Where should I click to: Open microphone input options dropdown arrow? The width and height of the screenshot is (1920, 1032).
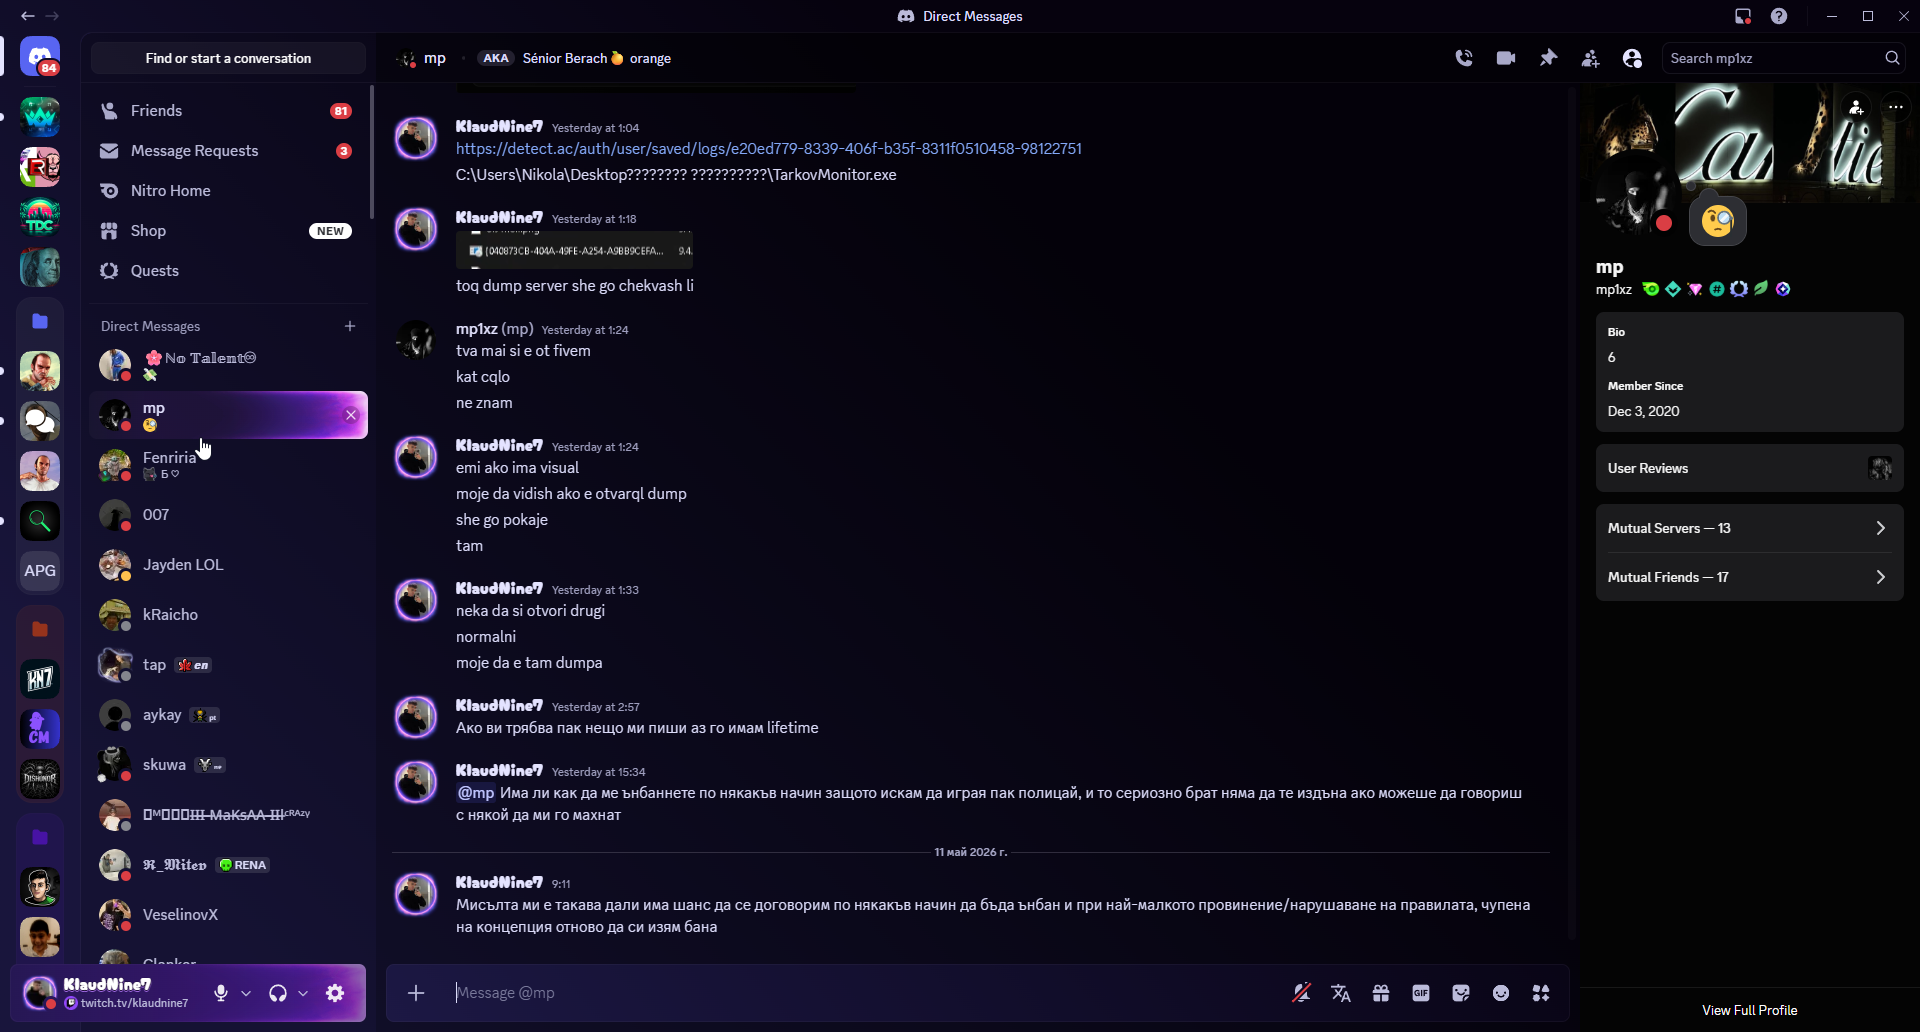click(246, 993)
